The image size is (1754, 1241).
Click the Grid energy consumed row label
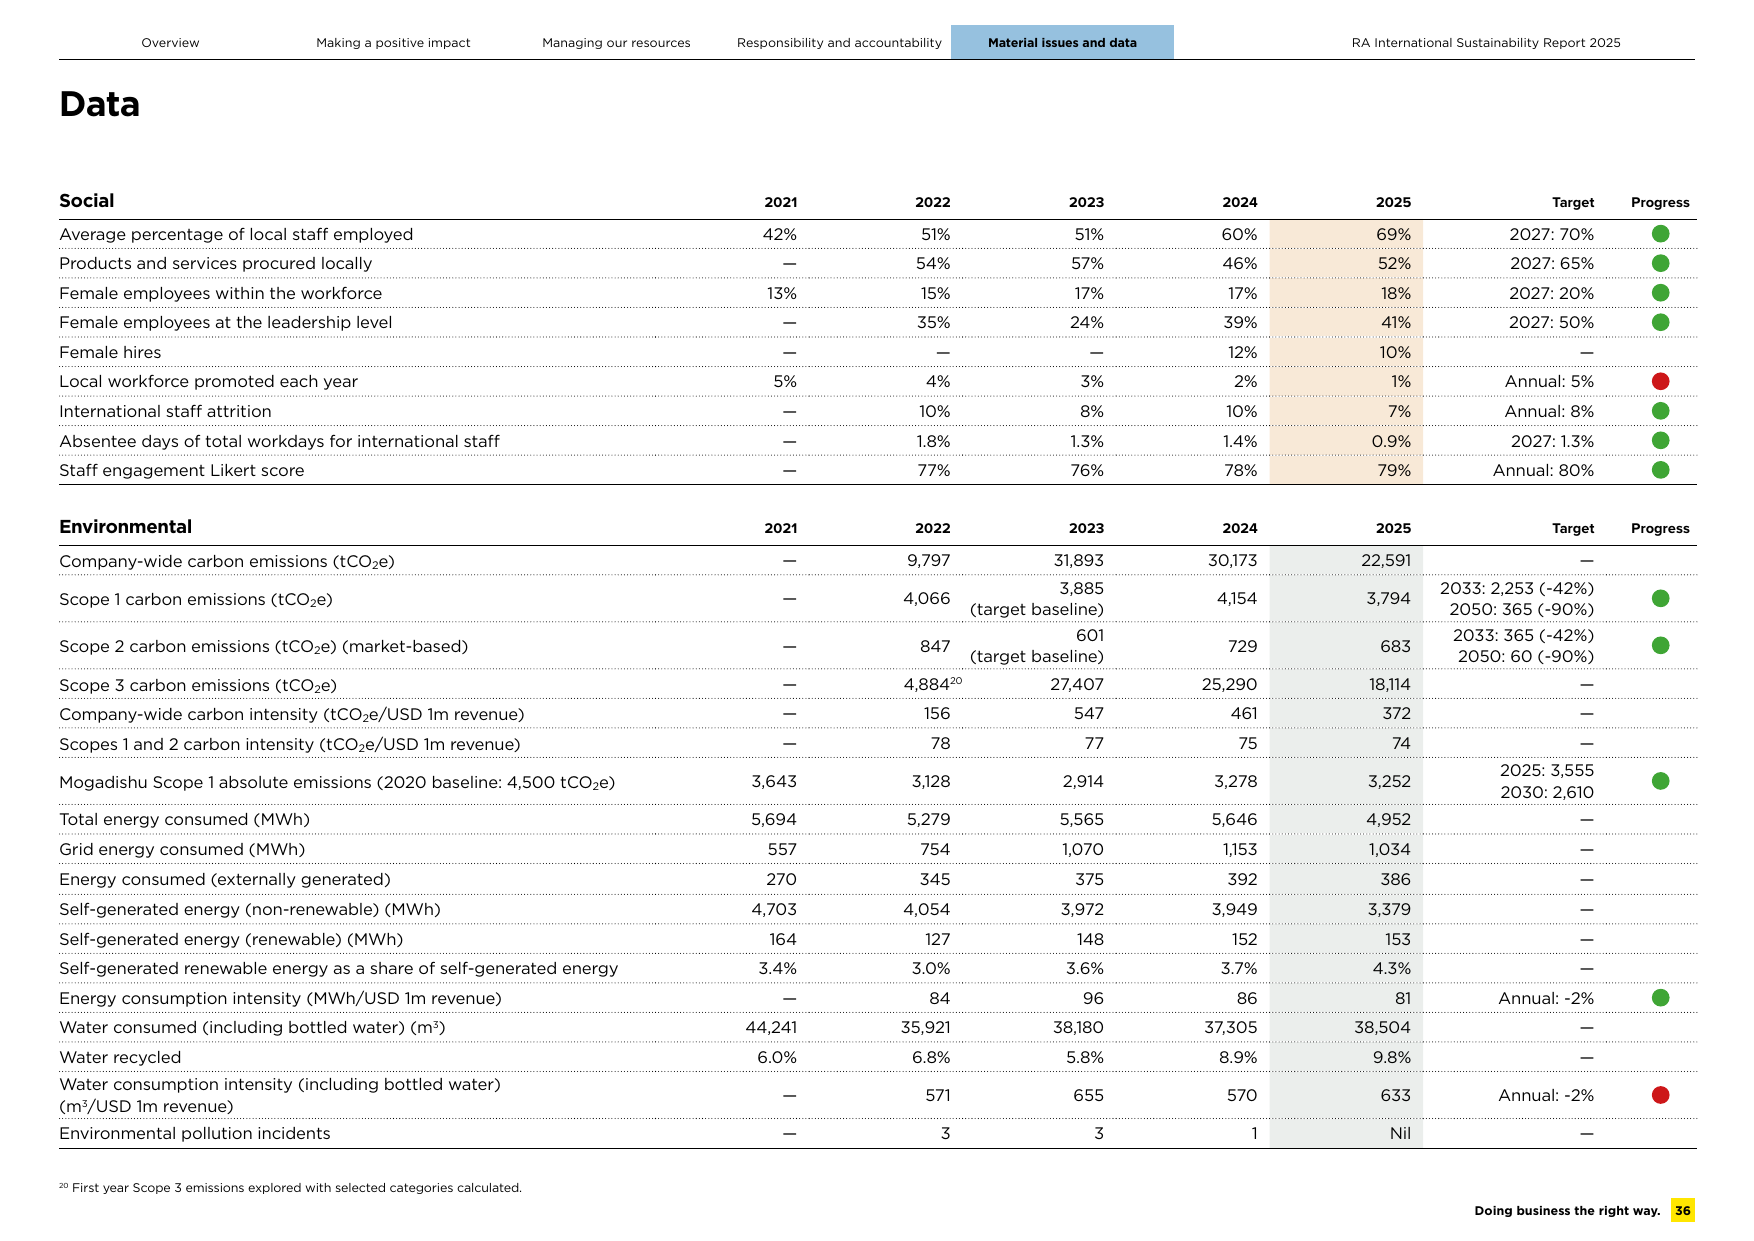[x=182, y=849]
